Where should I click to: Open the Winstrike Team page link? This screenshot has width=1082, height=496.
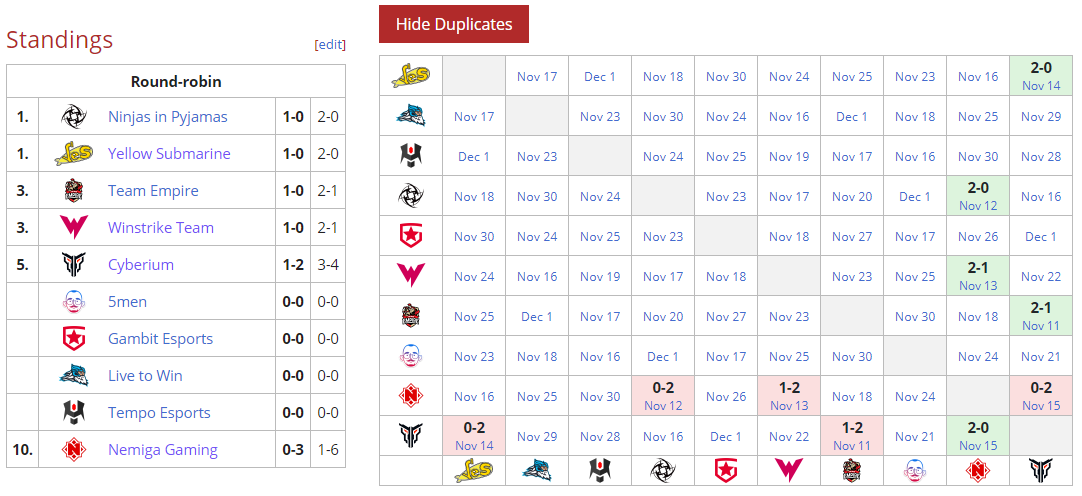pyautogui.click(x=160, y=228)
